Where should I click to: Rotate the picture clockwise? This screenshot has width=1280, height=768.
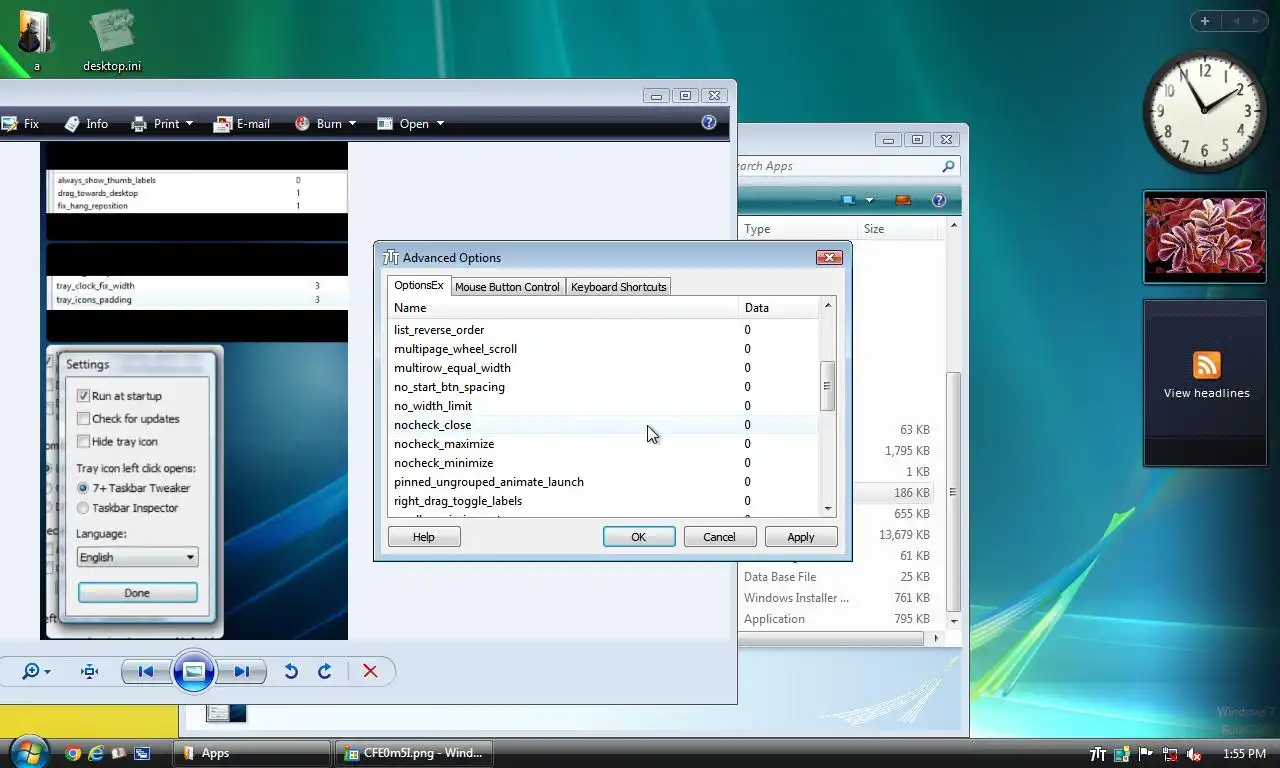tap(325, 671)
